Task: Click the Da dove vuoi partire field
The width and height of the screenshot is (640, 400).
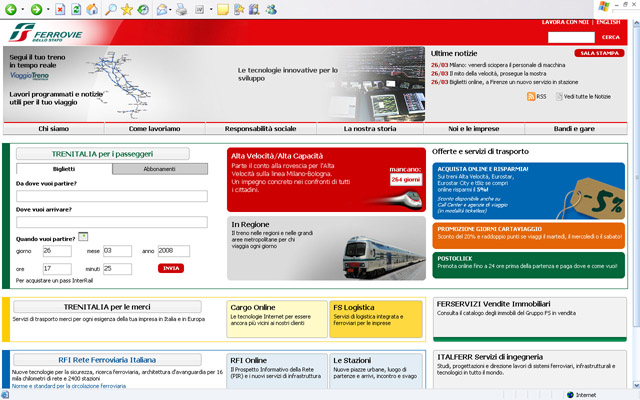Action: (x=111, y=196)
